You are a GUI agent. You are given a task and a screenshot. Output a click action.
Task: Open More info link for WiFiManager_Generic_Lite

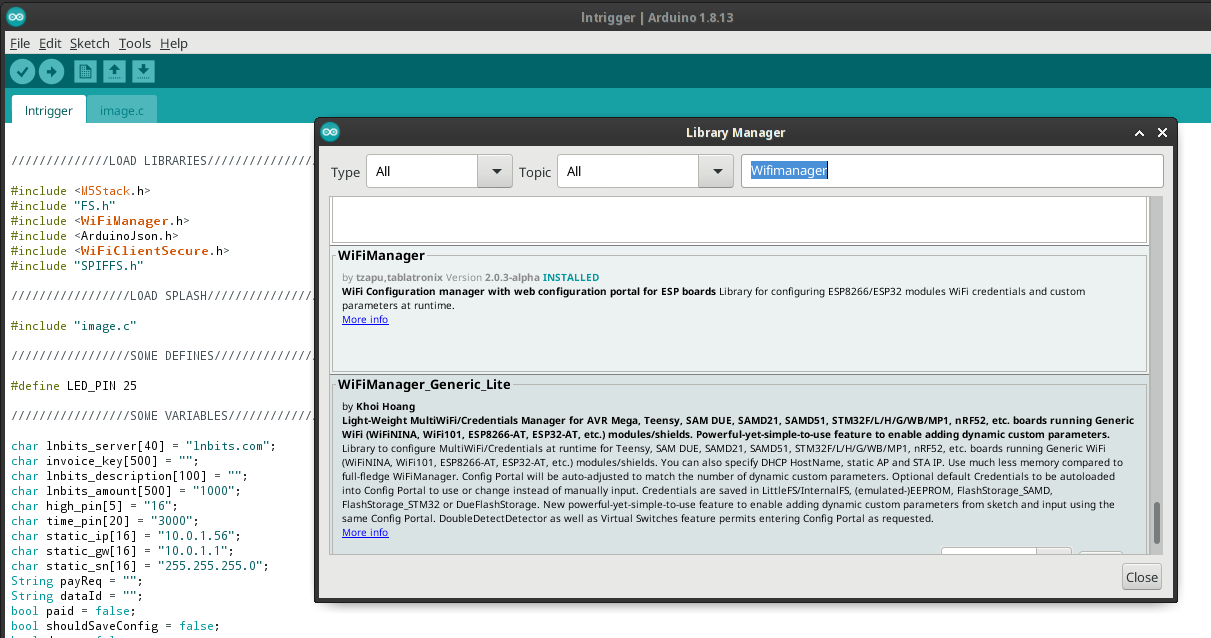tap(365, 532)
